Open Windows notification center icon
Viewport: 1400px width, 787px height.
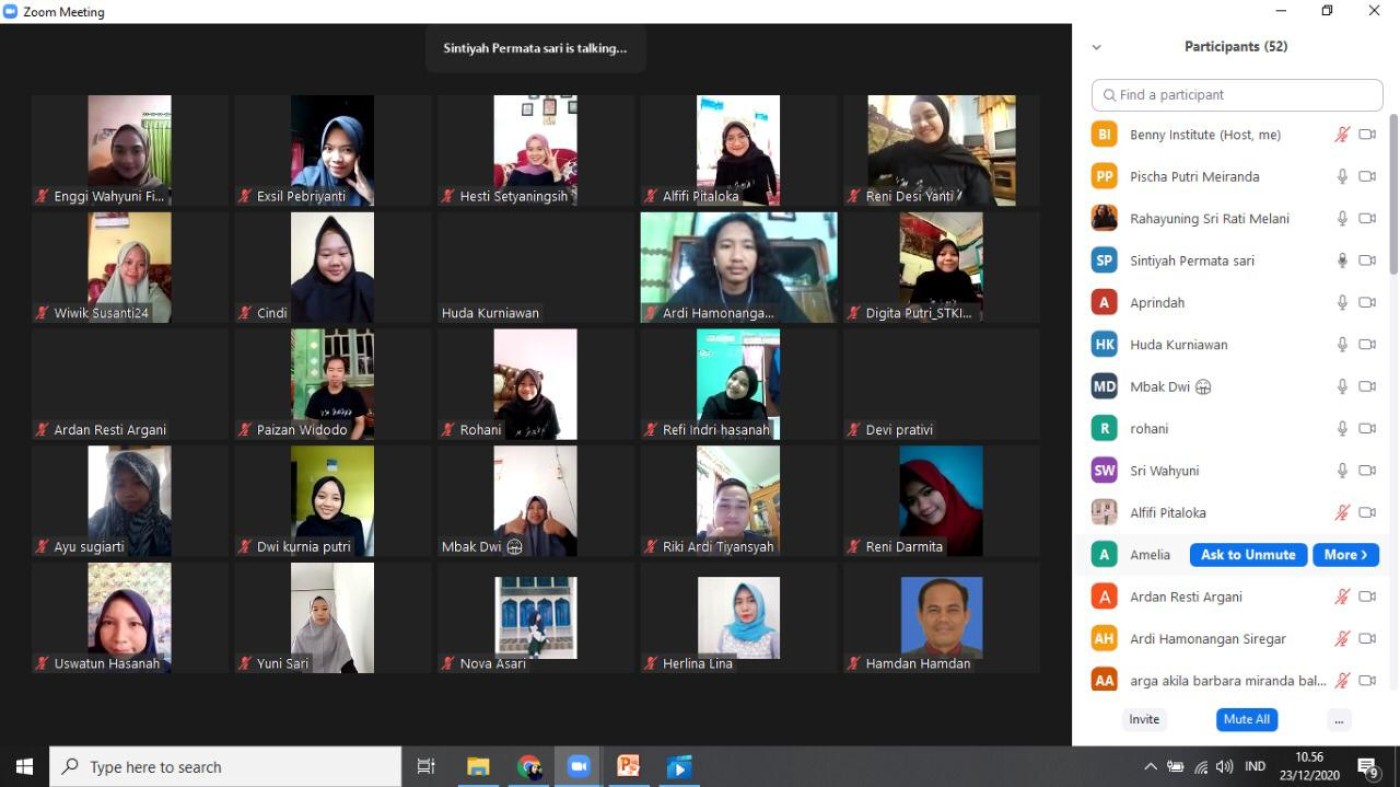(x=1368, y=767)
